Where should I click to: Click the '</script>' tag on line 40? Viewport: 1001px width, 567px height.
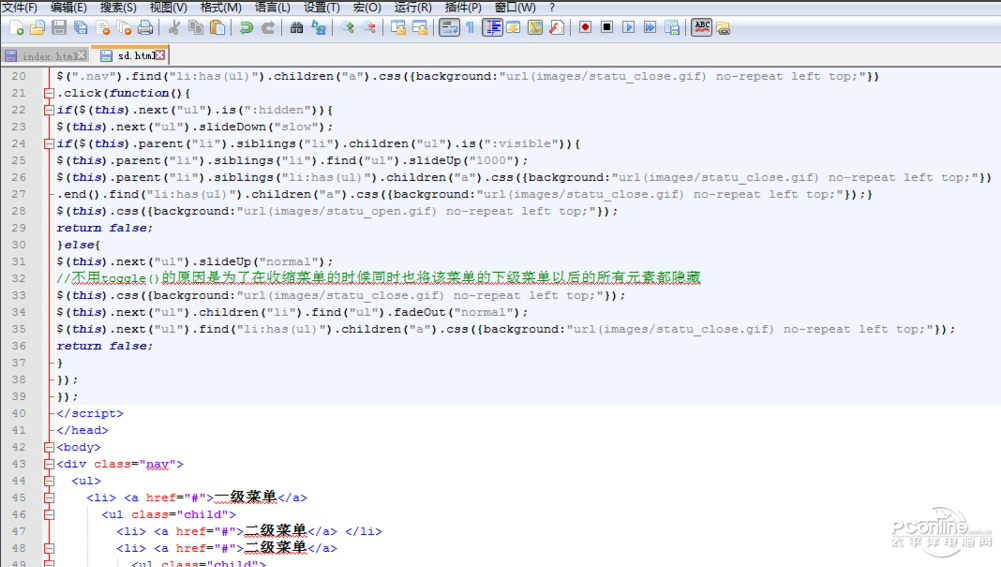click(x=90, y=413)
